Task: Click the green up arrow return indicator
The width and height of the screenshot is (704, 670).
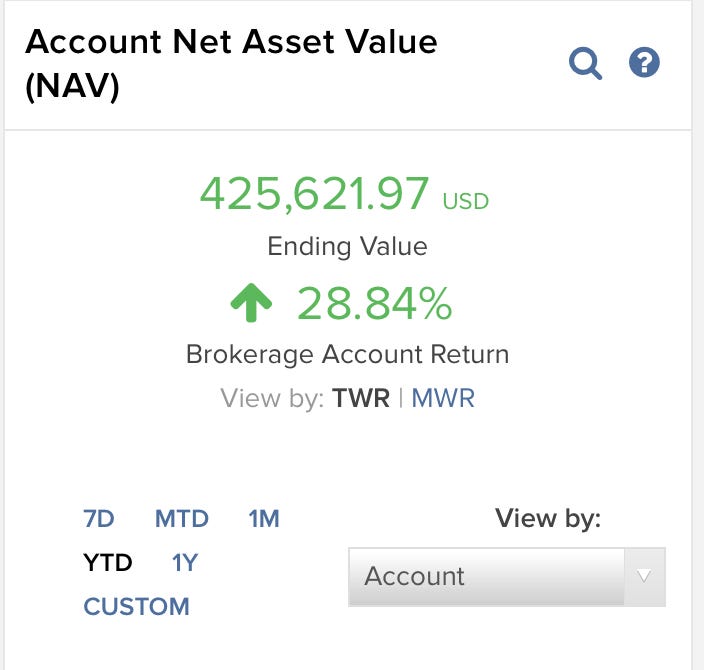Action: click(x=252, y=304)
